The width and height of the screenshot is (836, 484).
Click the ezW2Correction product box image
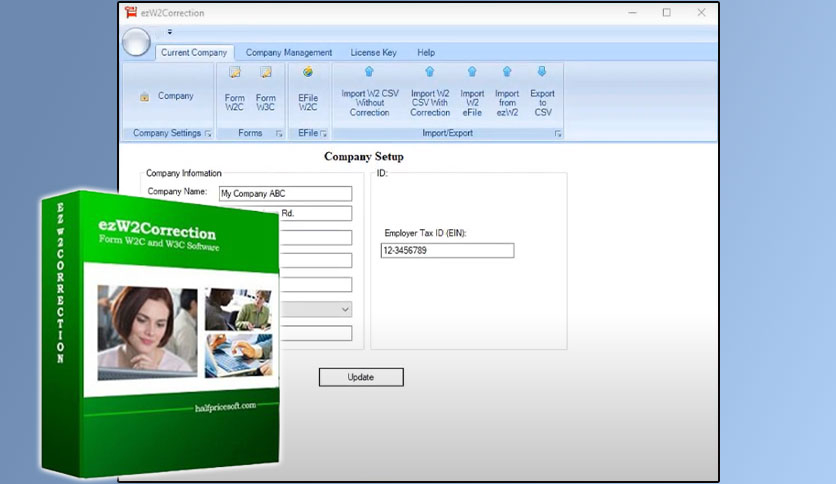(x=160, y=333)
